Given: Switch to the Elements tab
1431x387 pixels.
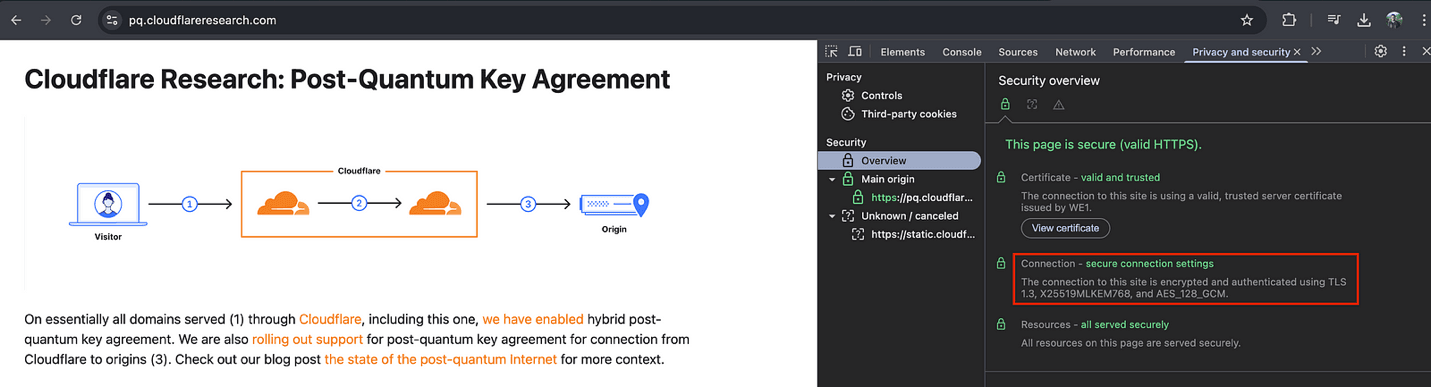Looking at the screenshot, I should click(903, 52).
